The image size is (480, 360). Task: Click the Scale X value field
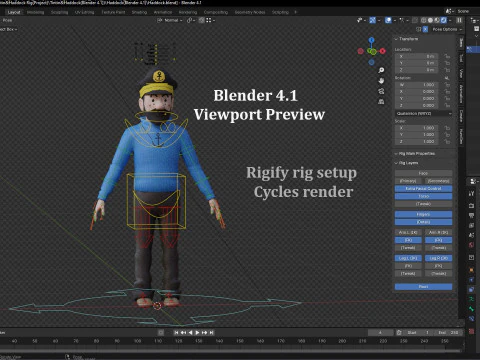point(416,128)
